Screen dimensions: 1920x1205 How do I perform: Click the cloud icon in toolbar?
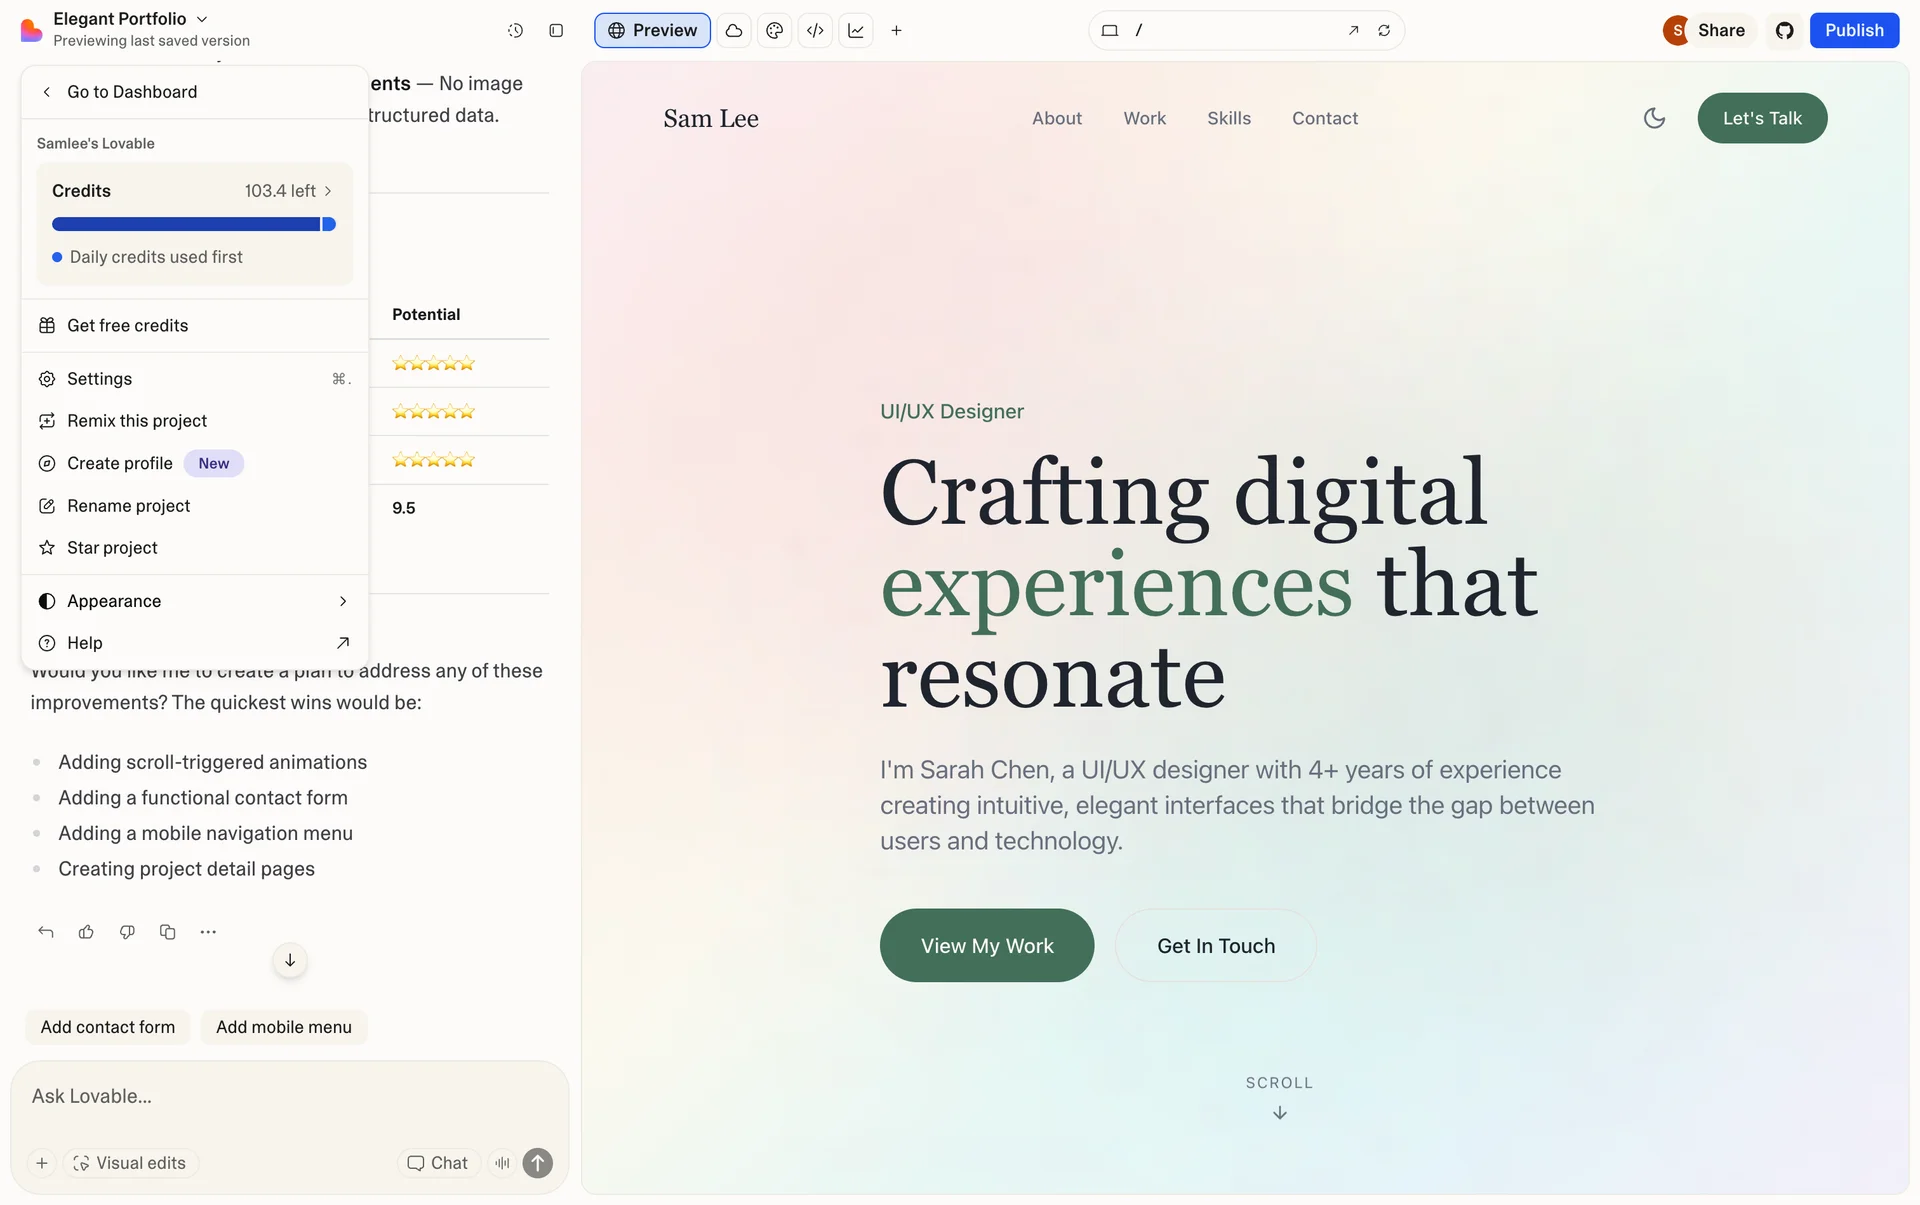click(734, 30)
